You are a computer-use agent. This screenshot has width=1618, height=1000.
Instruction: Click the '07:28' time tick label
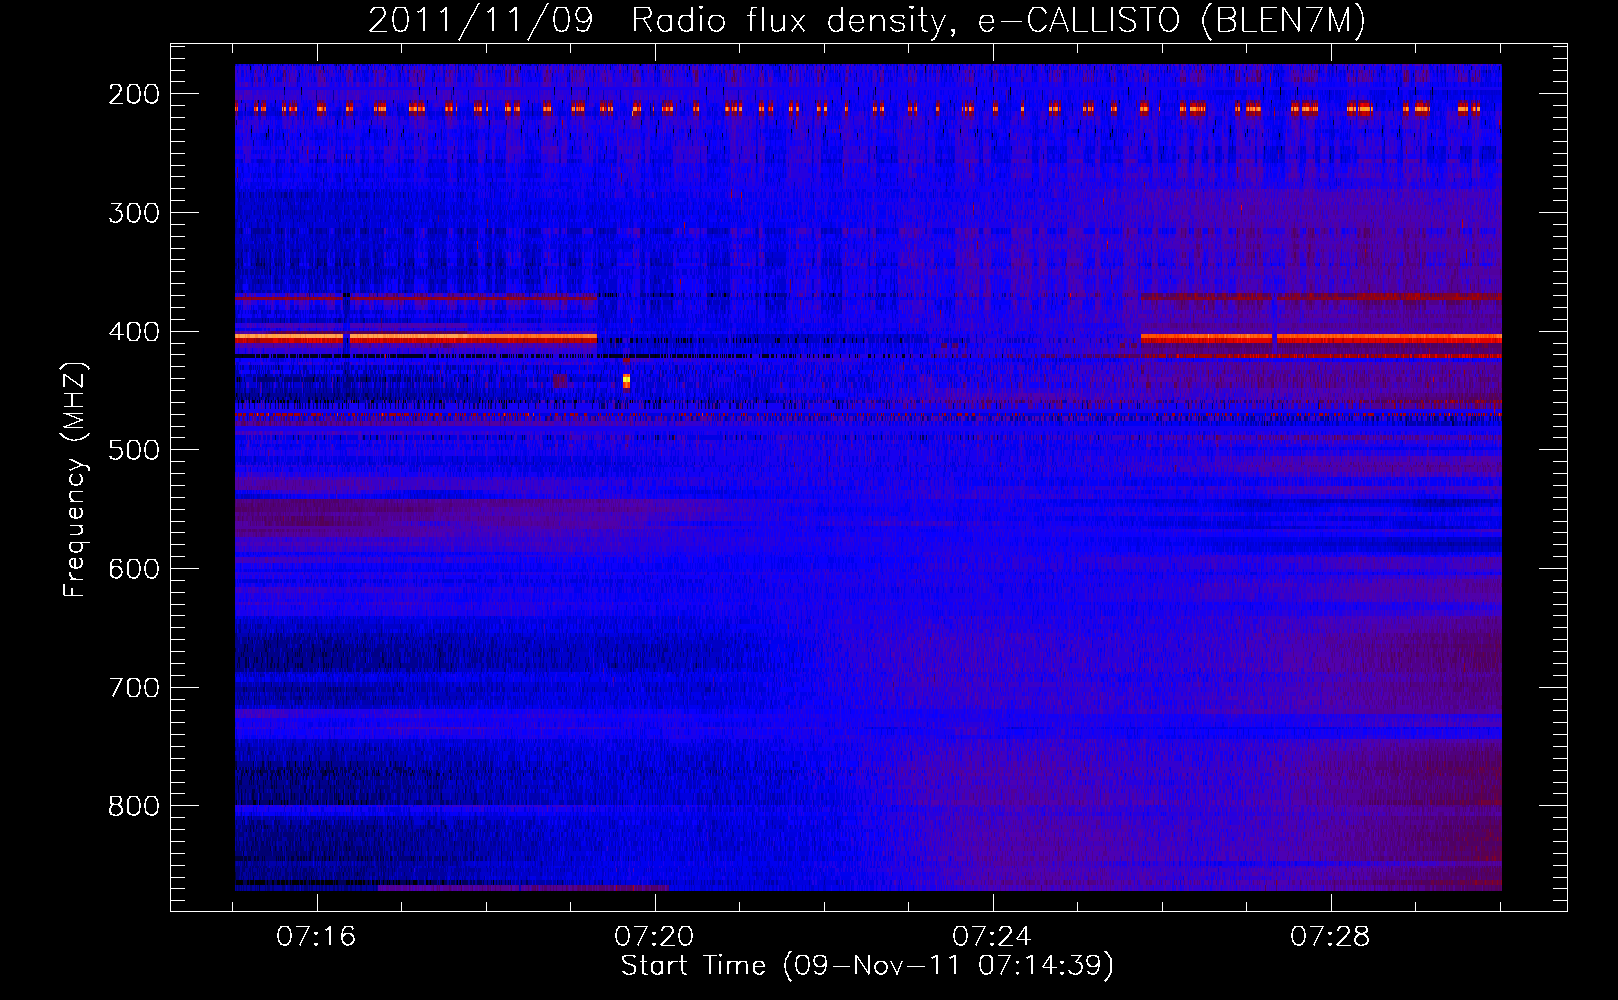[1330, 936]
